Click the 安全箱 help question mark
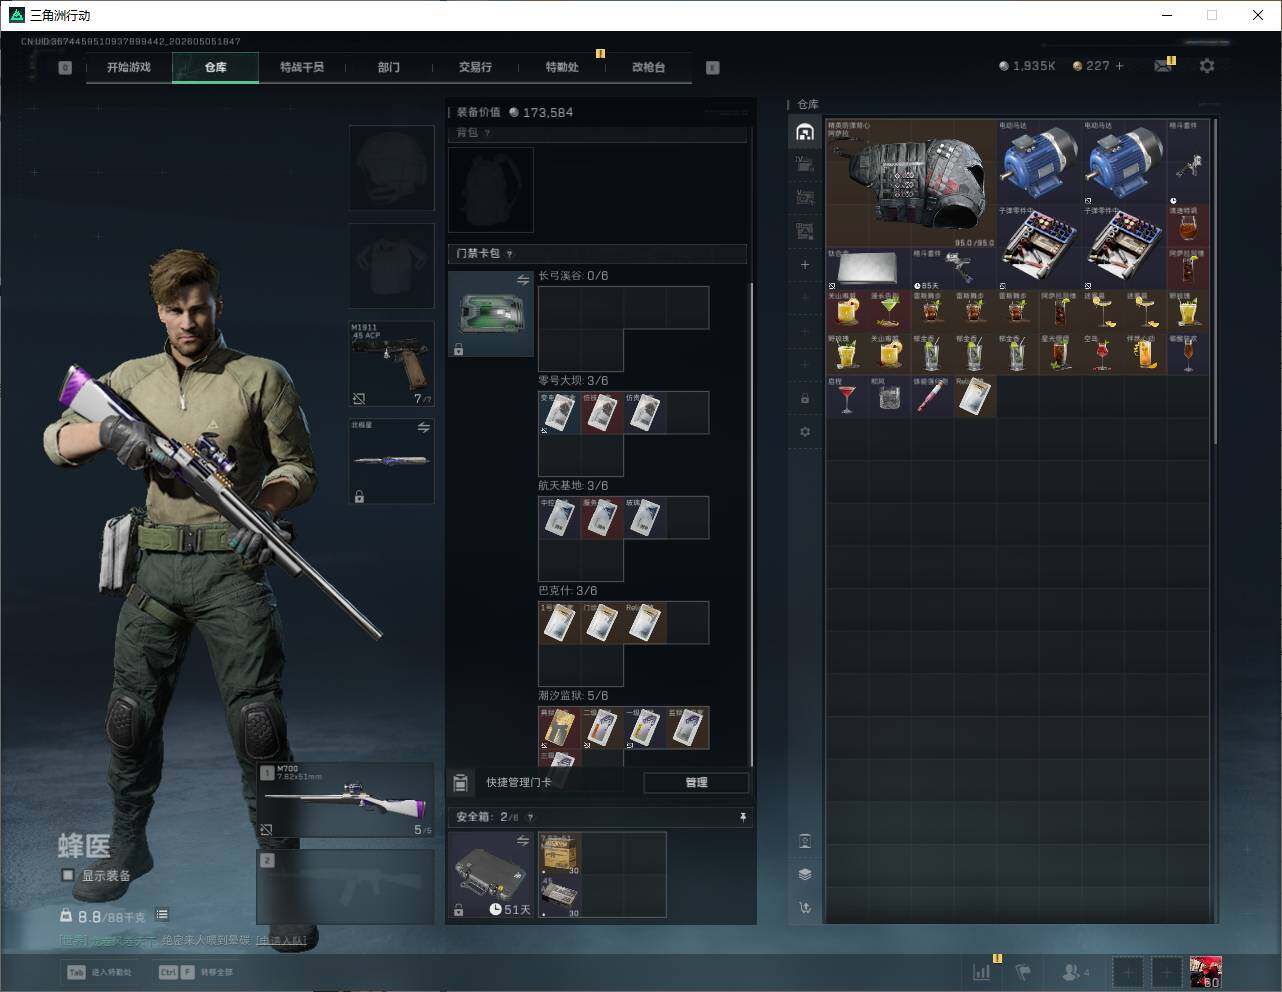The width and height of the screenshot is (1282, 992). (x=530, y=817)
